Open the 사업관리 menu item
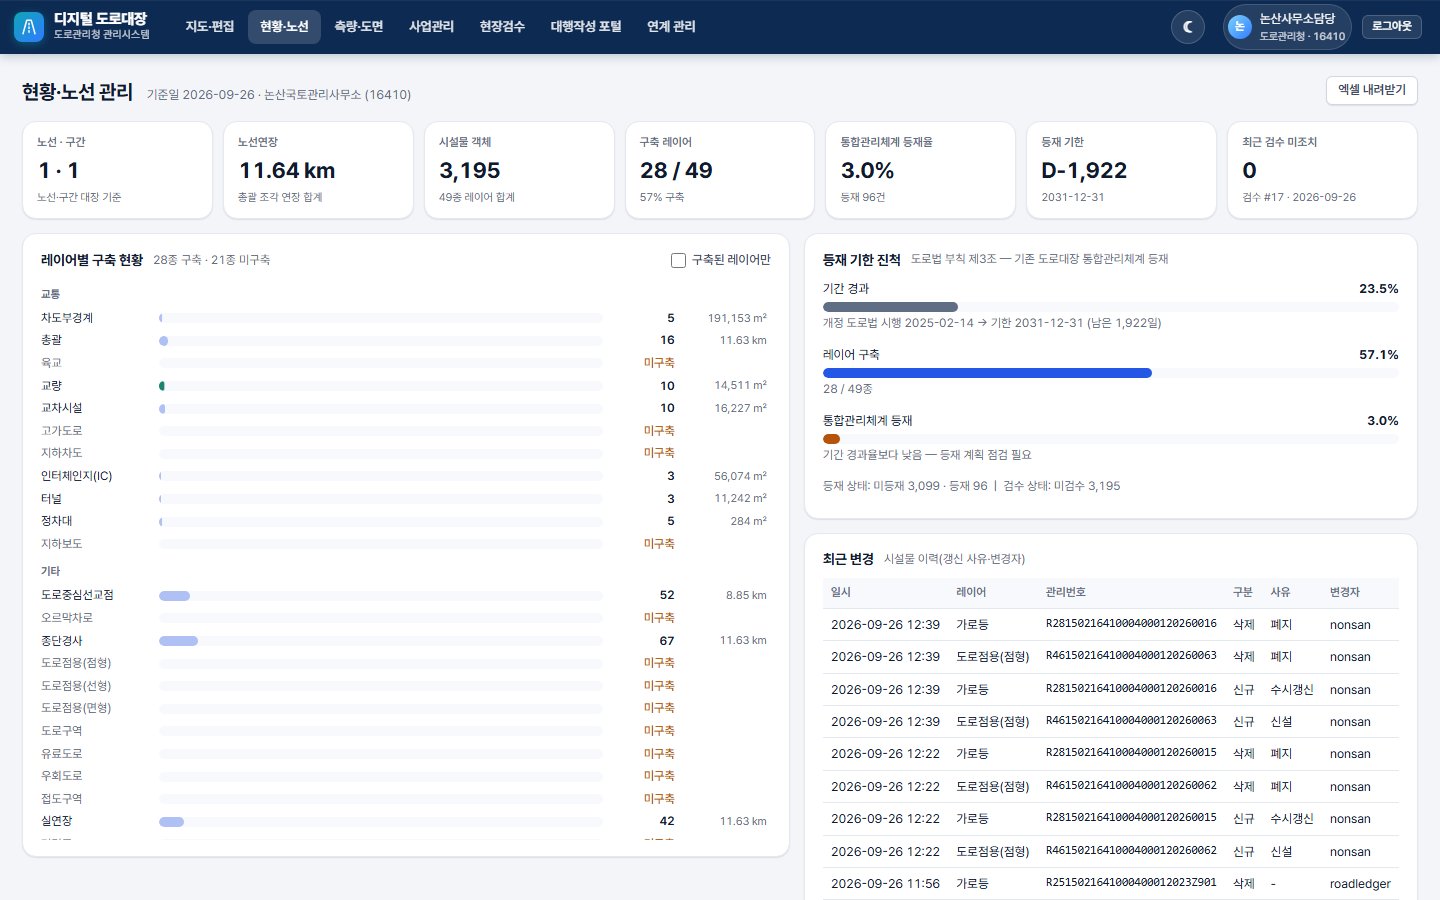Viewport: 1440px width, 900px height. point(431,27)
